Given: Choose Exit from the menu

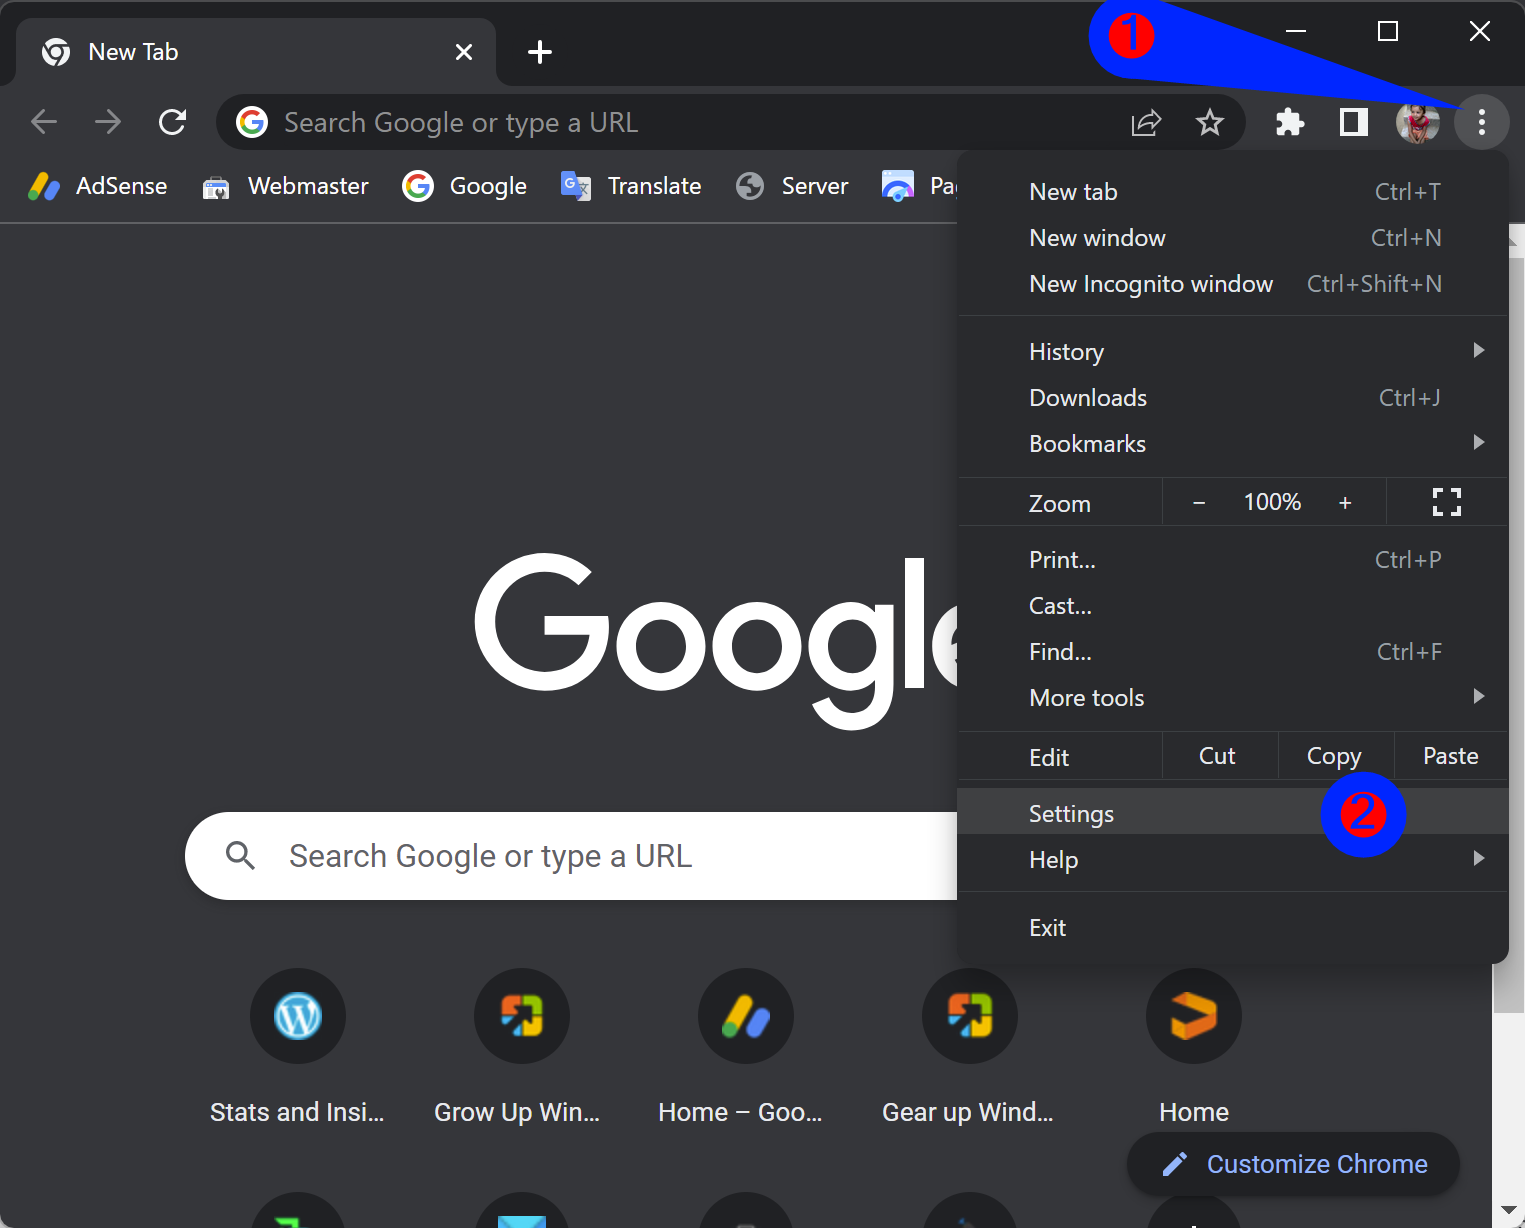Looking at the screenshot, I should 1232,928.
